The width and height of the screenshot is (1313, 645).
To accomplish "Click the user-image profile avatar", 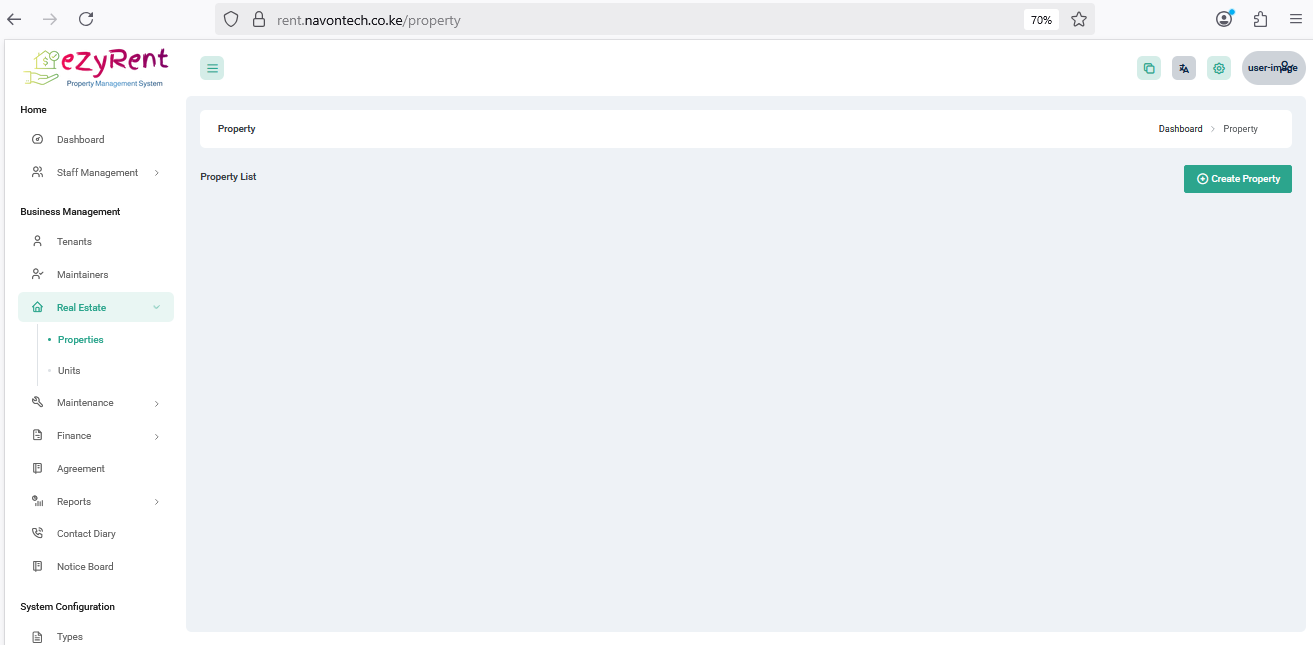I will point(1273,68).
